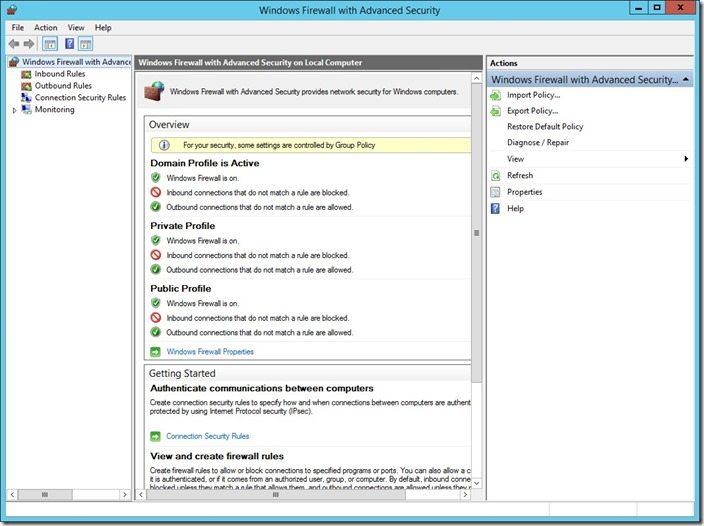Click the app icon in the title bar
The image size is (704, 526).
pos(12,9)
